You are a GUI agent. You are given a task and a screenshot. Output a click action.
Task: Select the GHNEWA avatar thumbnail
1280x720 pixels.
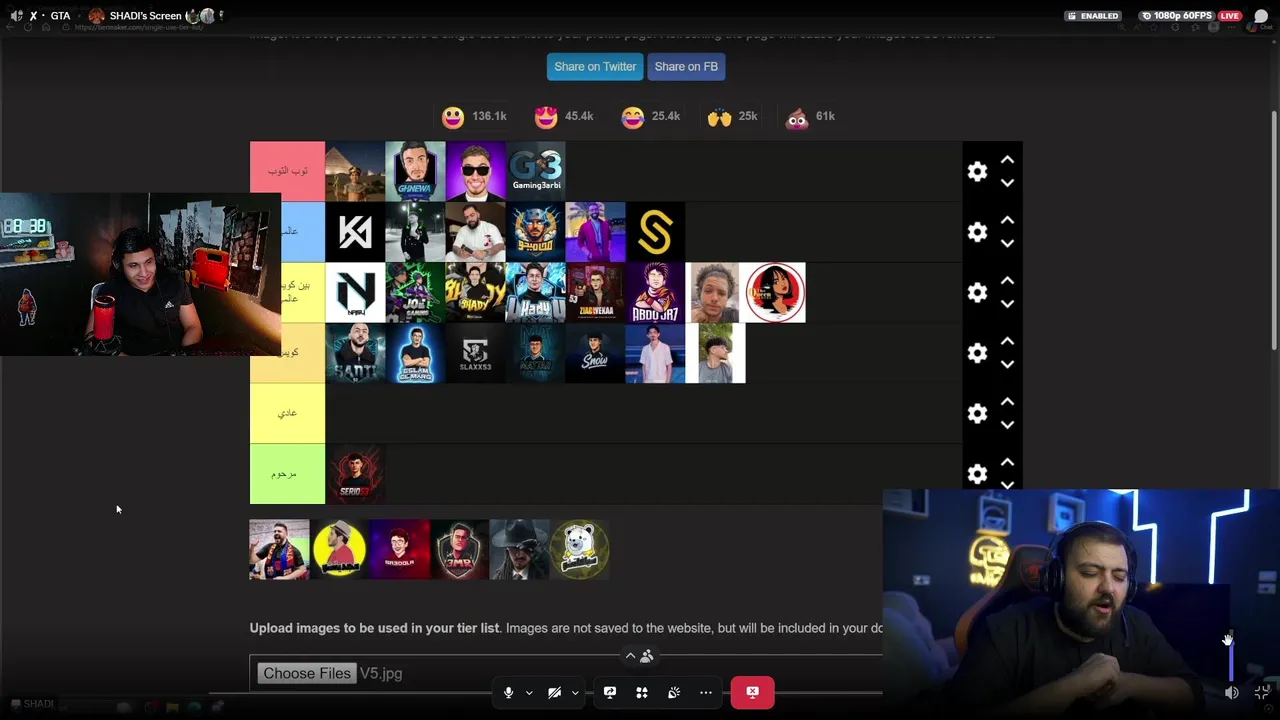tap(415, 171)
